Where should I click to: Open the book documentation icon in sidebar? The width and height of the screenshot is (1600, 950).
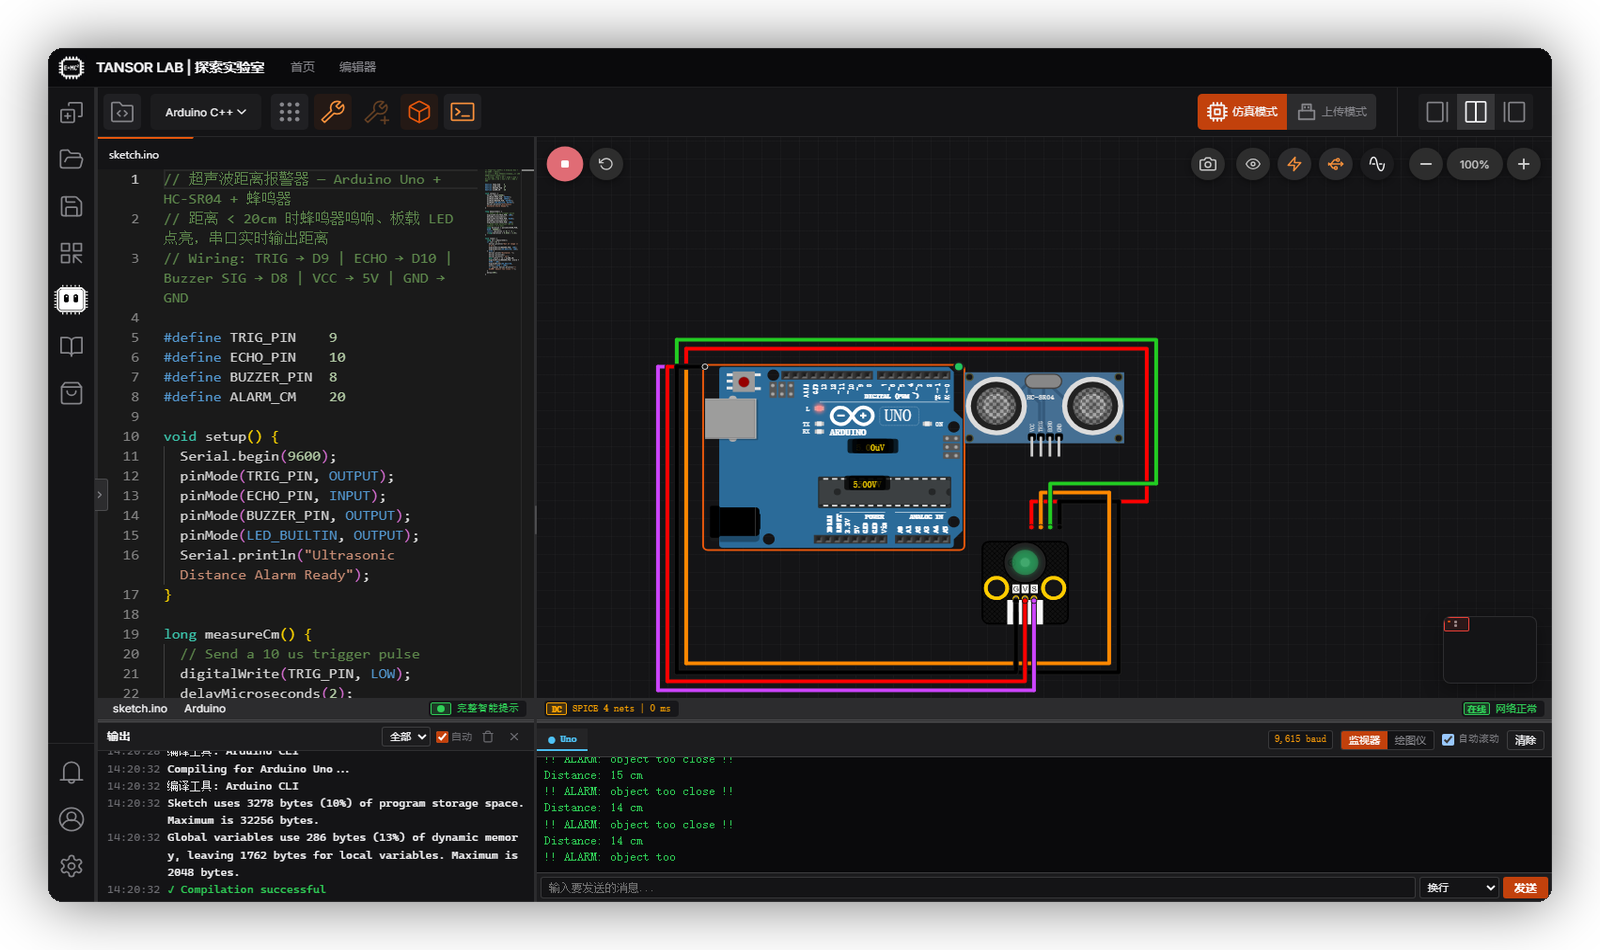[71, 346]
